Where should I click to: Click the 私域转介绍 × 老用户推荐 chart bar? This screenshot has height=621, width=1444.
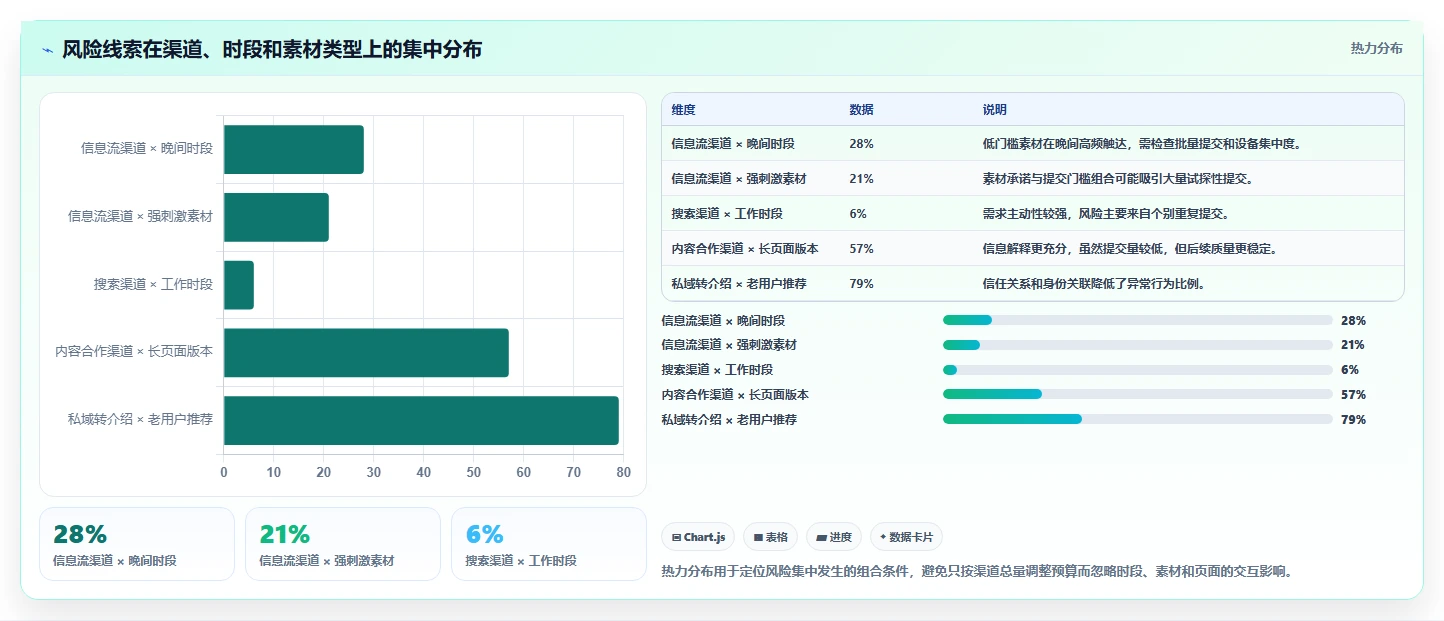click(x=421, y=420)
